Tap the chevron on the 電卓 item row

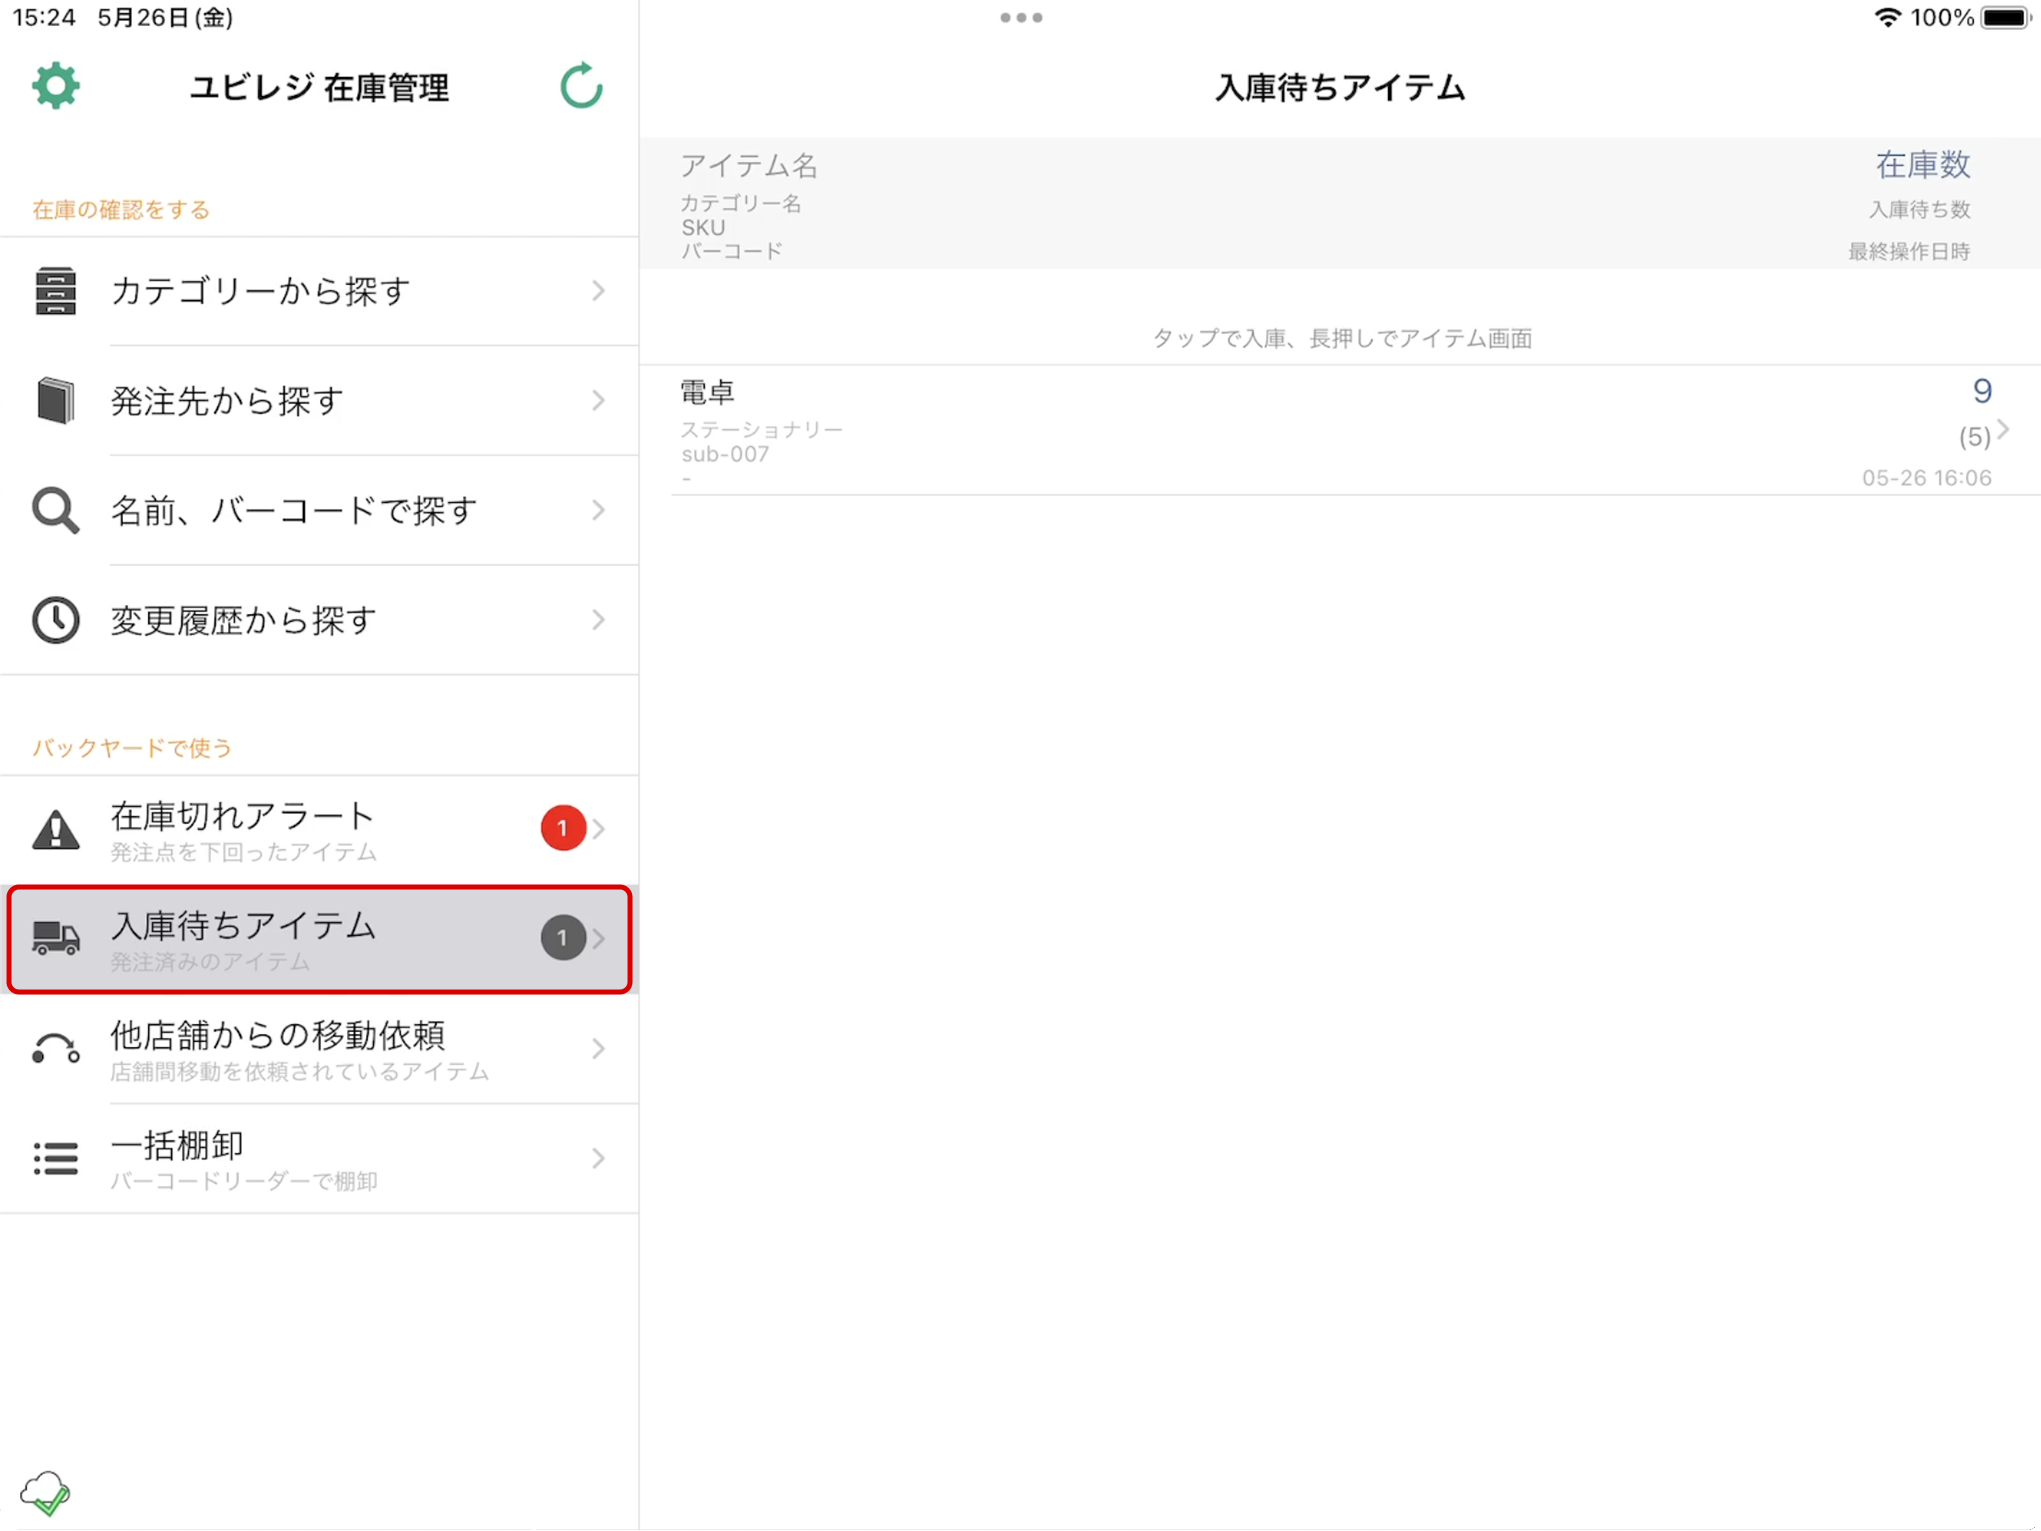pos(2003,430)
